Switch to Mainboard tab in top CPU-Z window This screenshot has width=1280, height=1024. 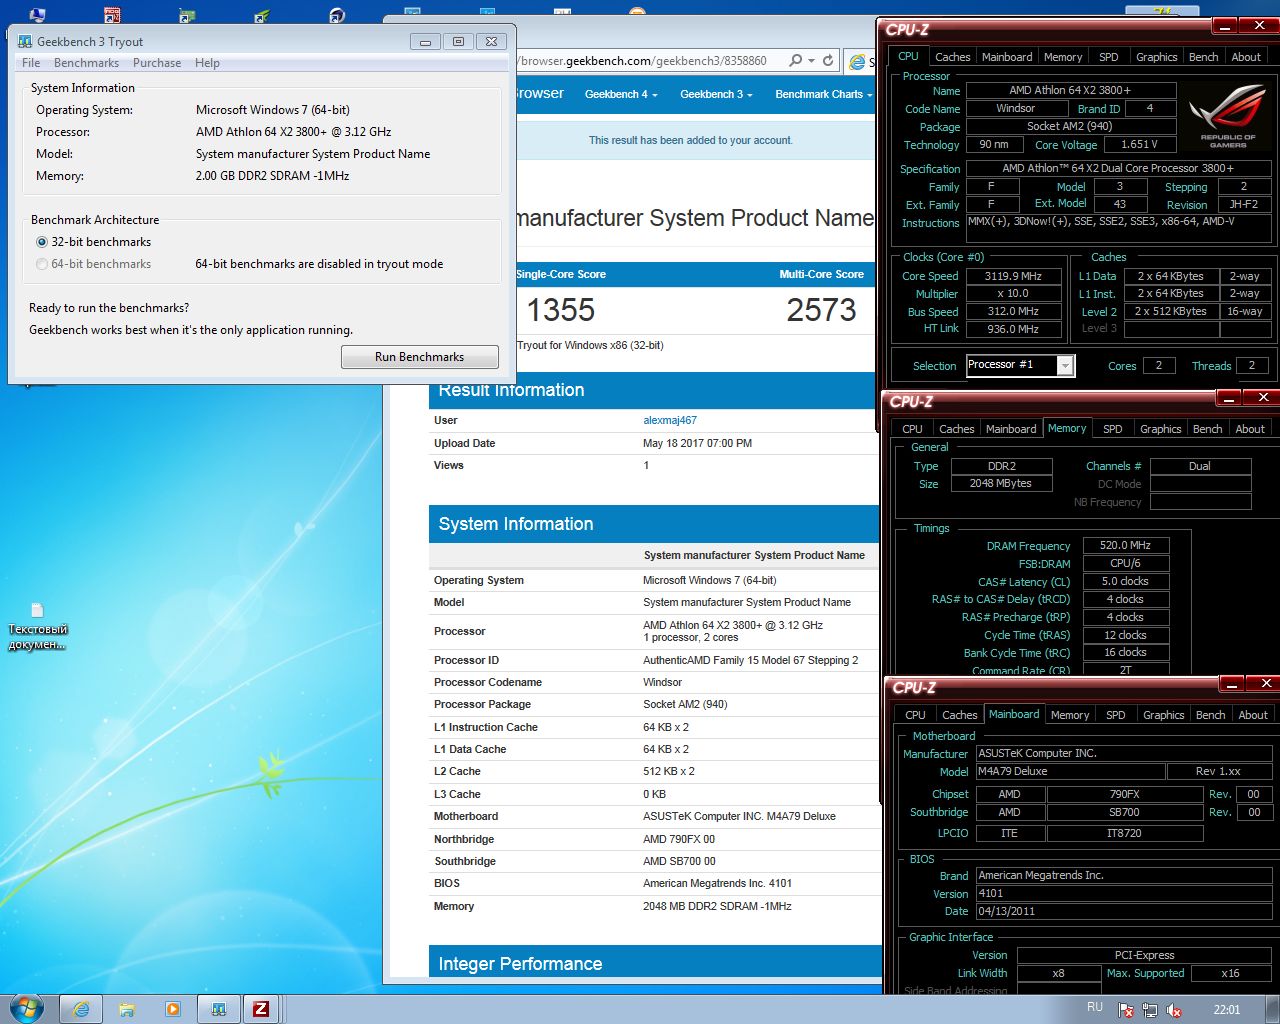[1006, 57]
